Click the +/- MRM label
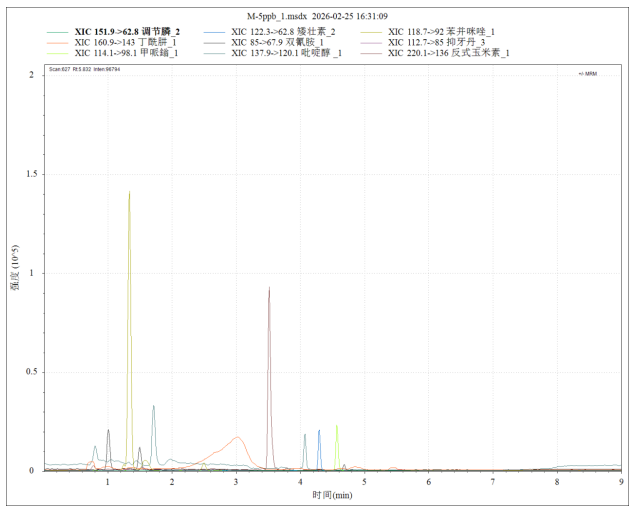The height and width of the screenshot is (511, 636). tap(588, 74)
